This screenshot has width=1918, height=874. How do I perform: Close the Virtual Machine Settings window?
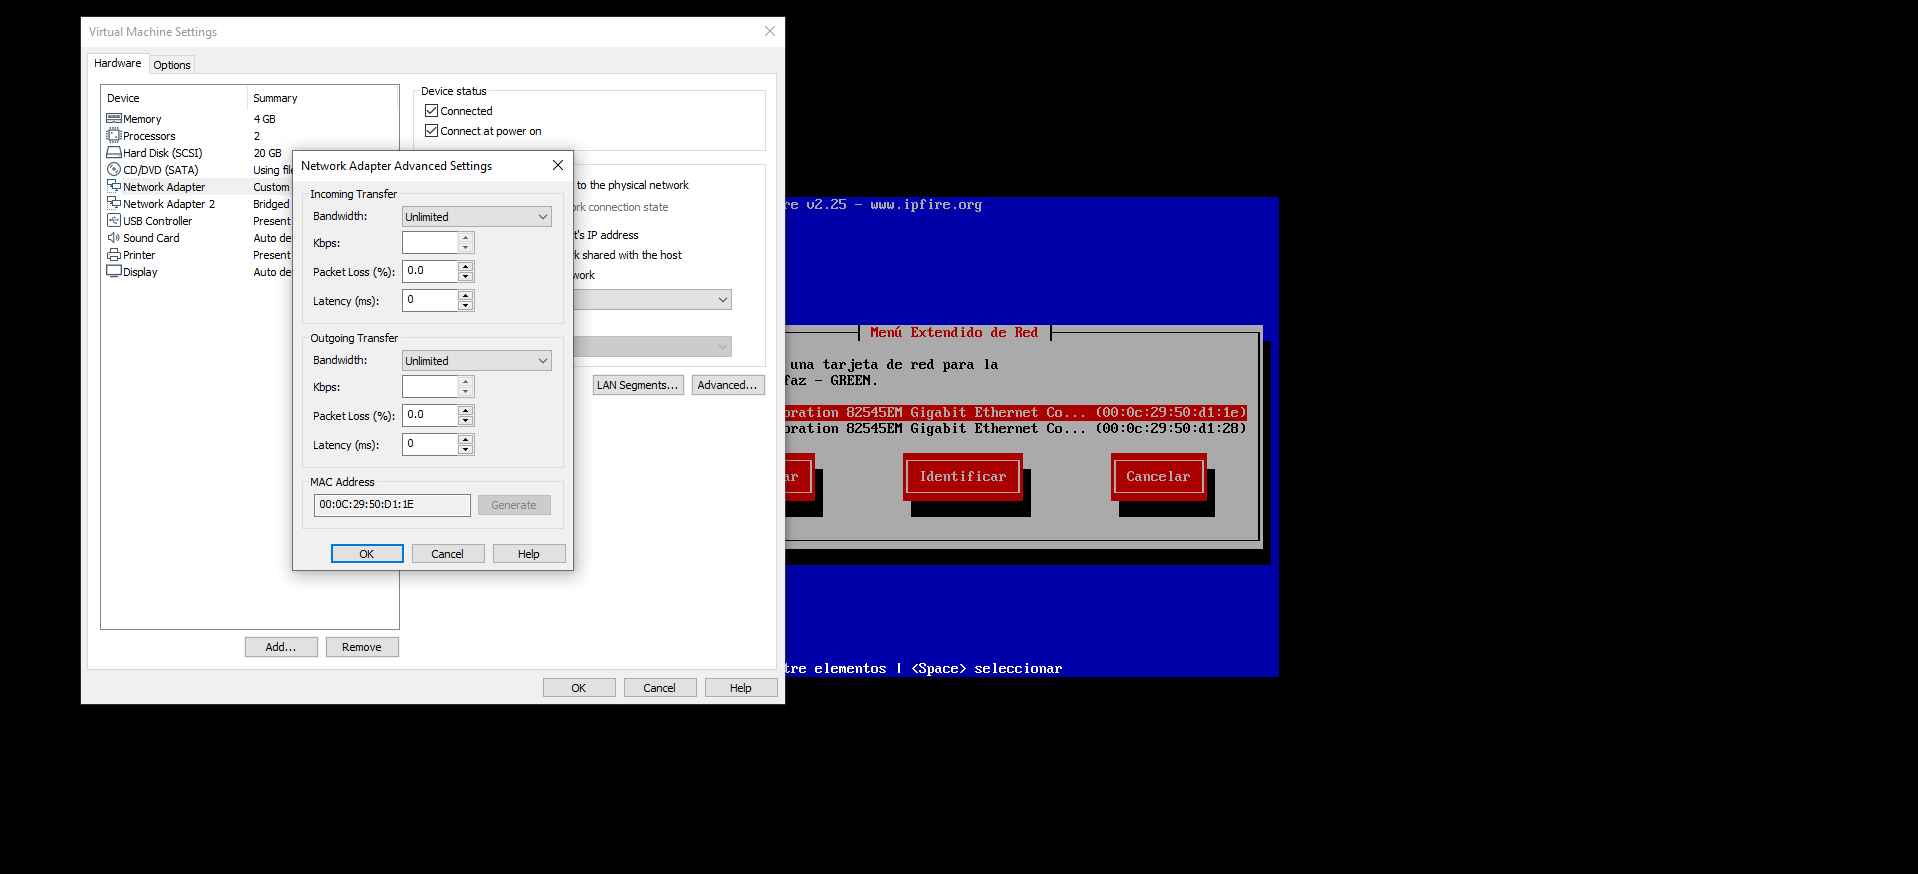(770, 31)
